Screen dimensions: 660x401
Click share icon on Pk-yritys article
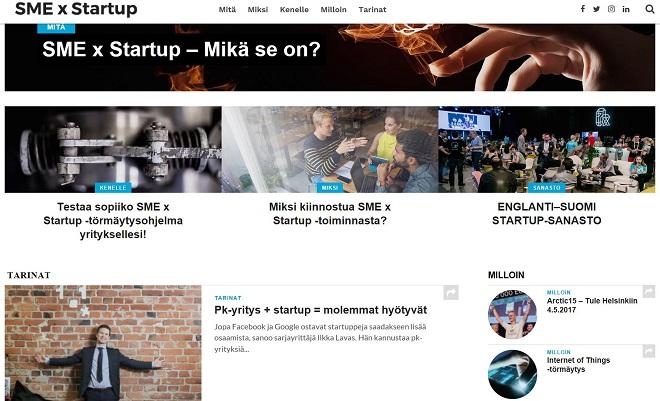(451, 292)
